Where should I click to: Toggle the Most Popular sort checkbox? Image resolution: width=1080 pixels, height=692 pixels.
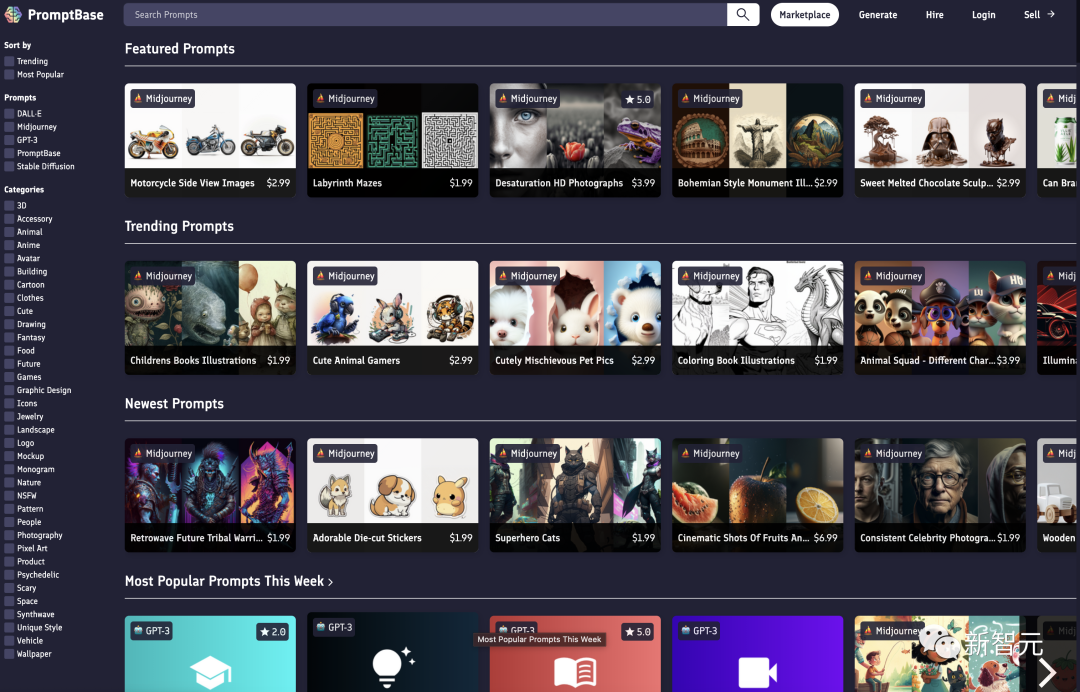[9, 74]
